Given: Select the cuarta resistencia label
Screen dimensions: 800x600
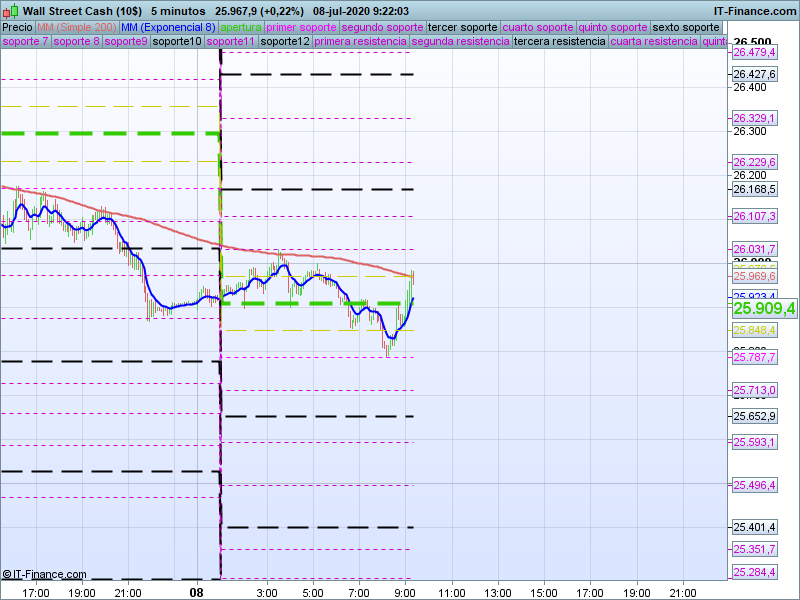Looking at the screenshot, I should pos(654,42).
